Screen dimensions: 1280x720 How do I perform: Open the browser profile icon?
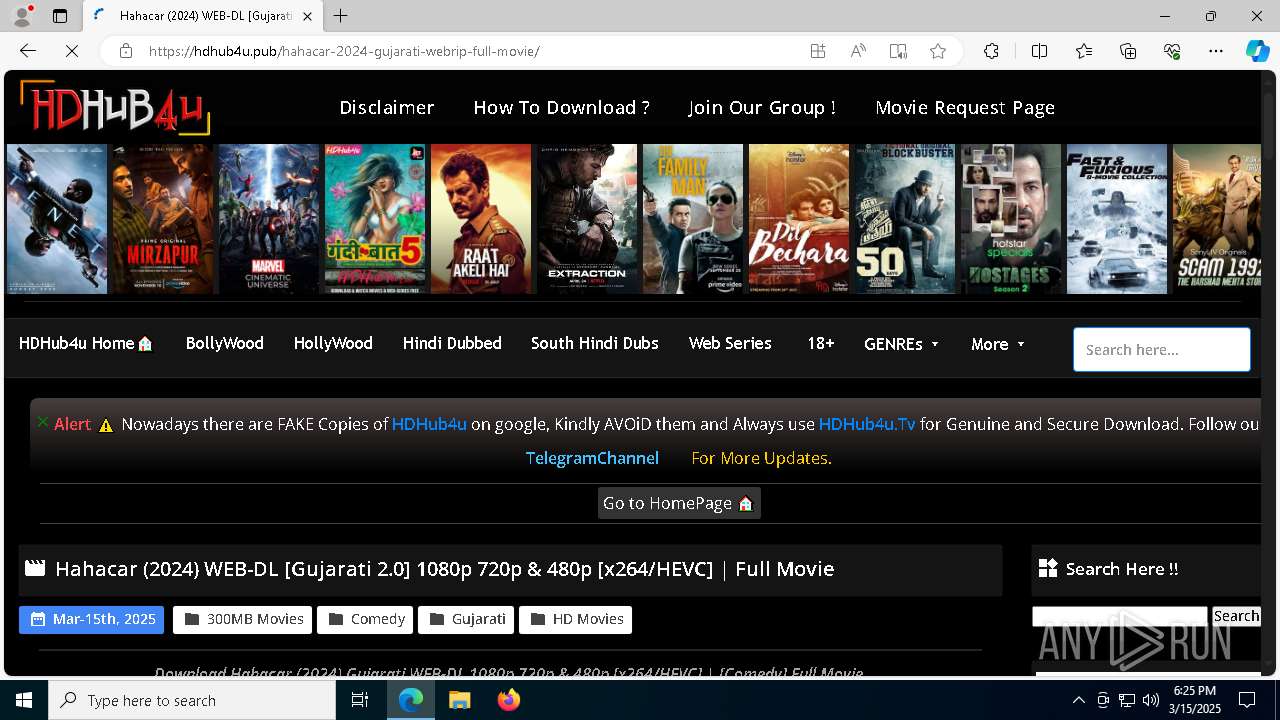pyautogui.click(x=22, y=16)
